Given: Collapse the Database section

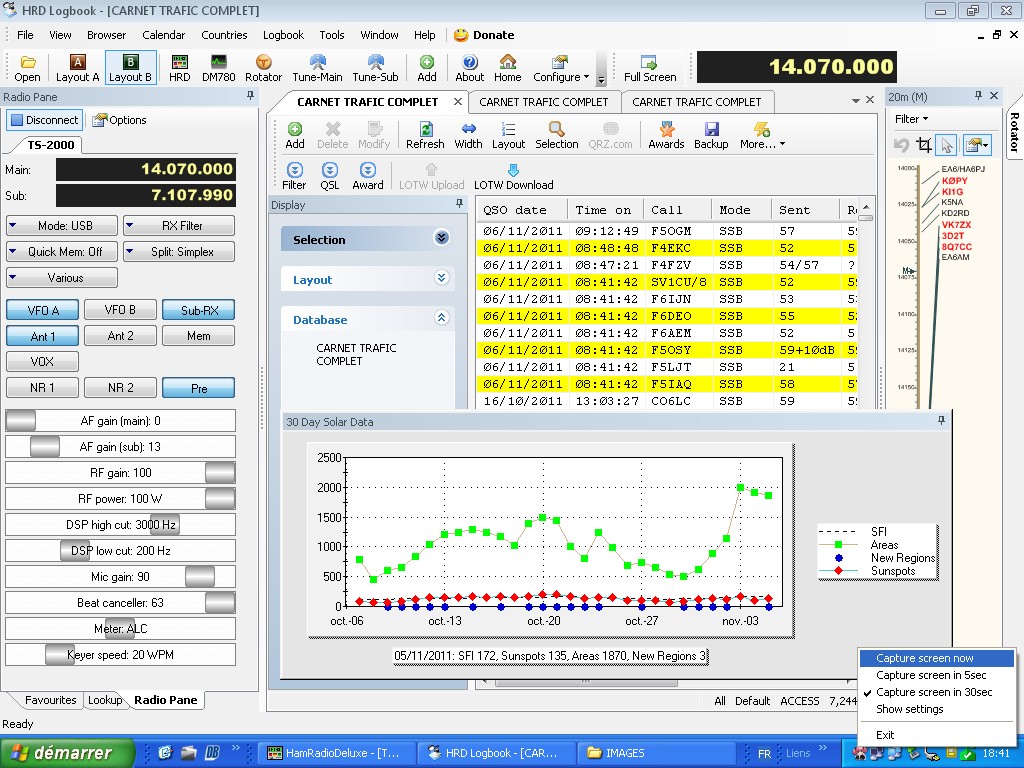Looking at the screenshot, I should point(441,318).
